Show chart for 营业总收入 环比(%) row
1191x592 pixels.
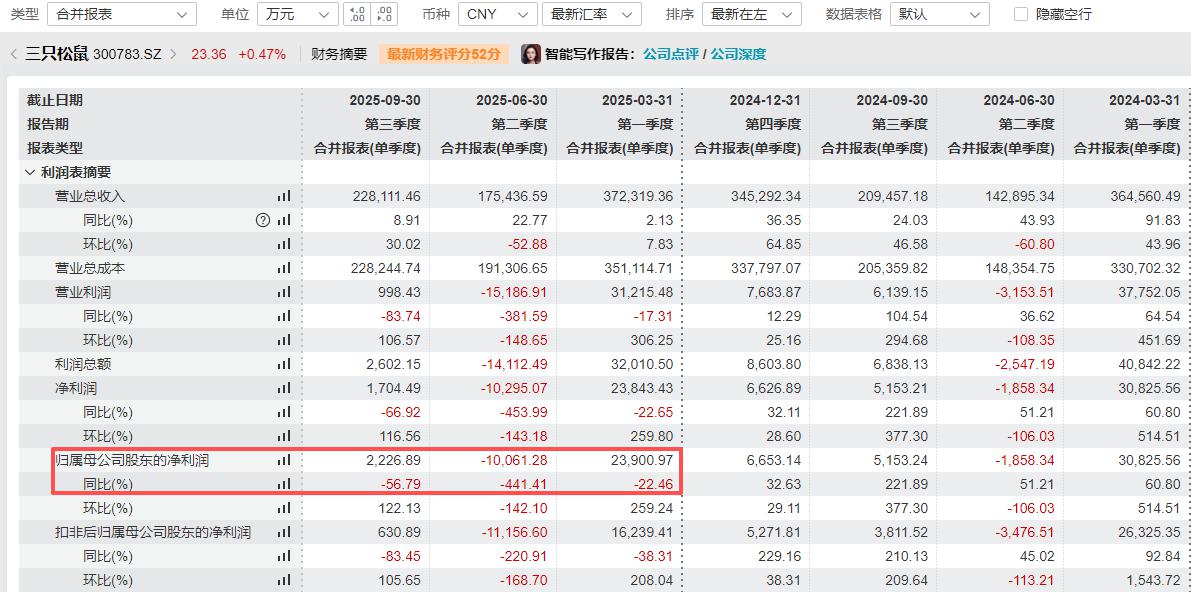pos(284,244)
